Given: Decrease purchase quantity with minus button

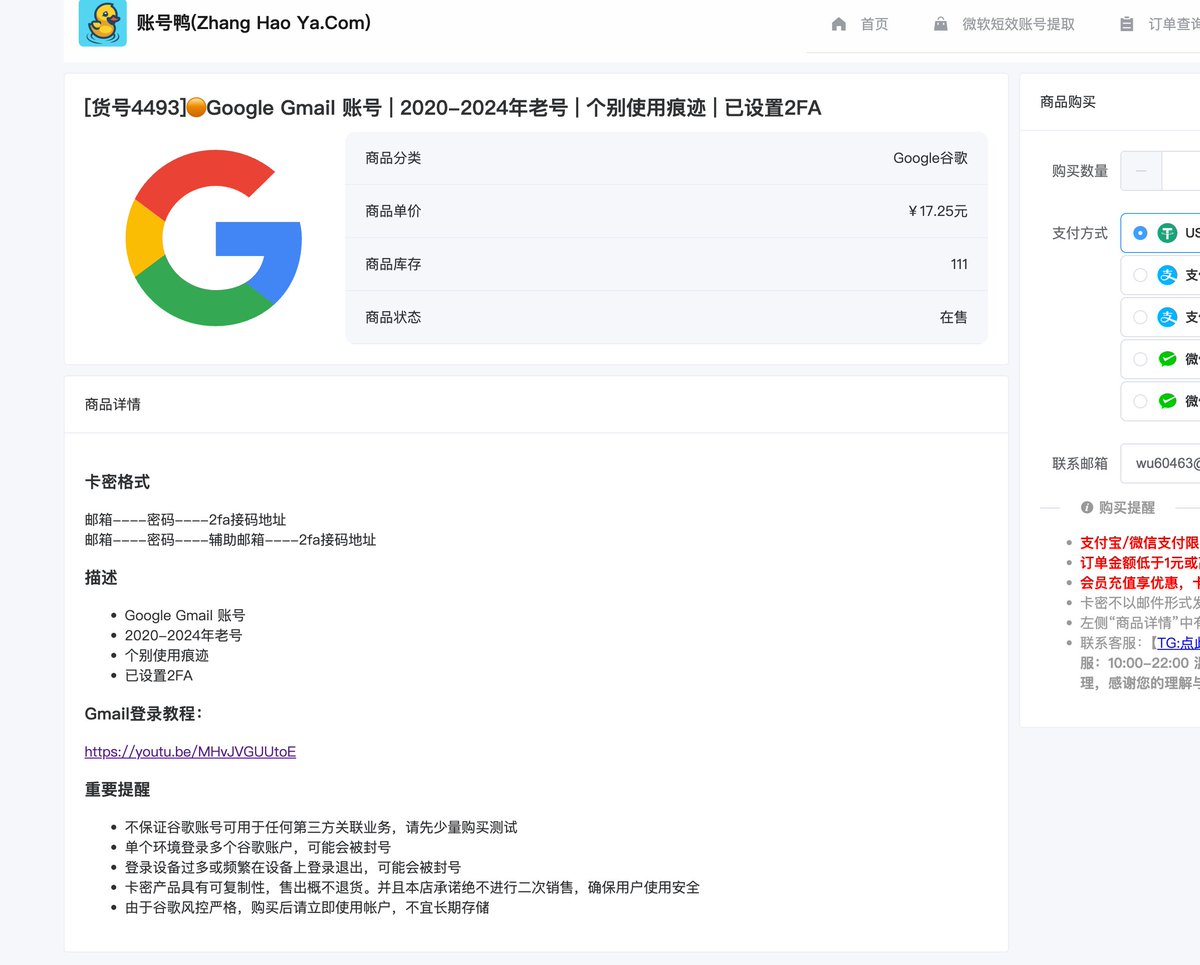Looking at the screenshot, I should pos(1141,171).
